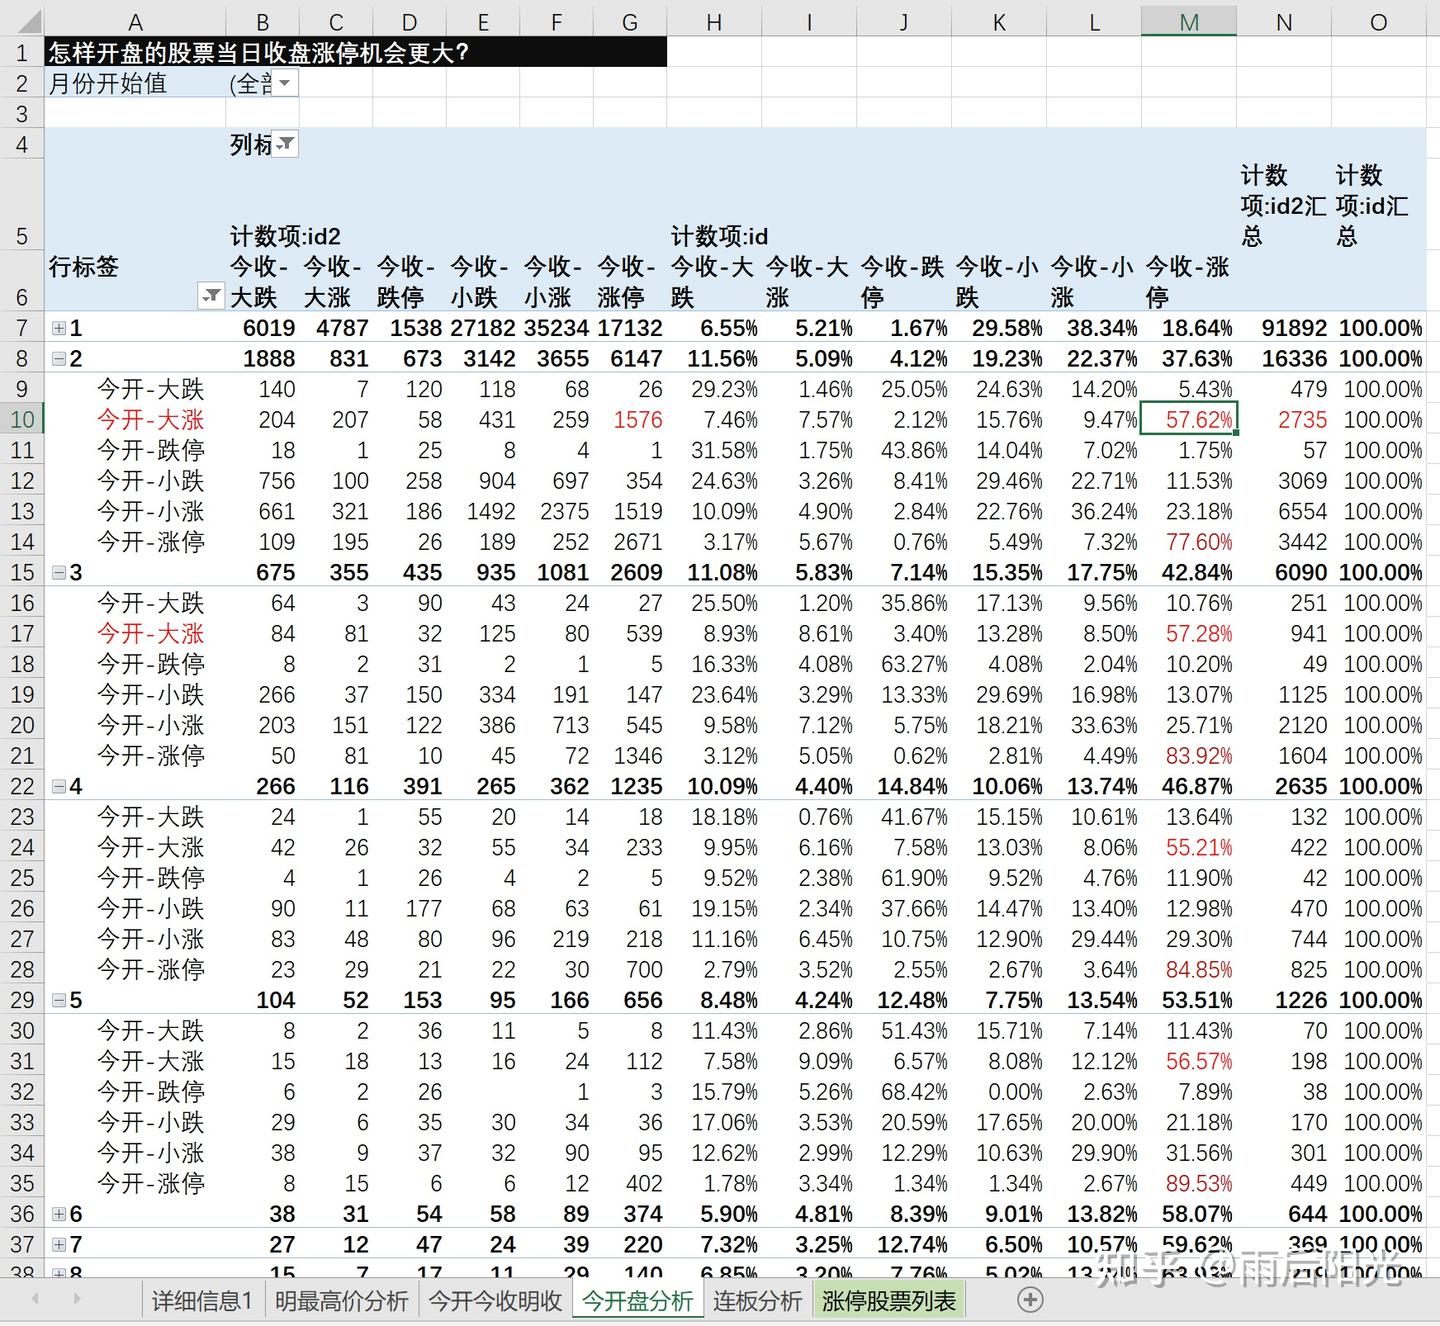Collapse the group 3 outline

(58, 572)
